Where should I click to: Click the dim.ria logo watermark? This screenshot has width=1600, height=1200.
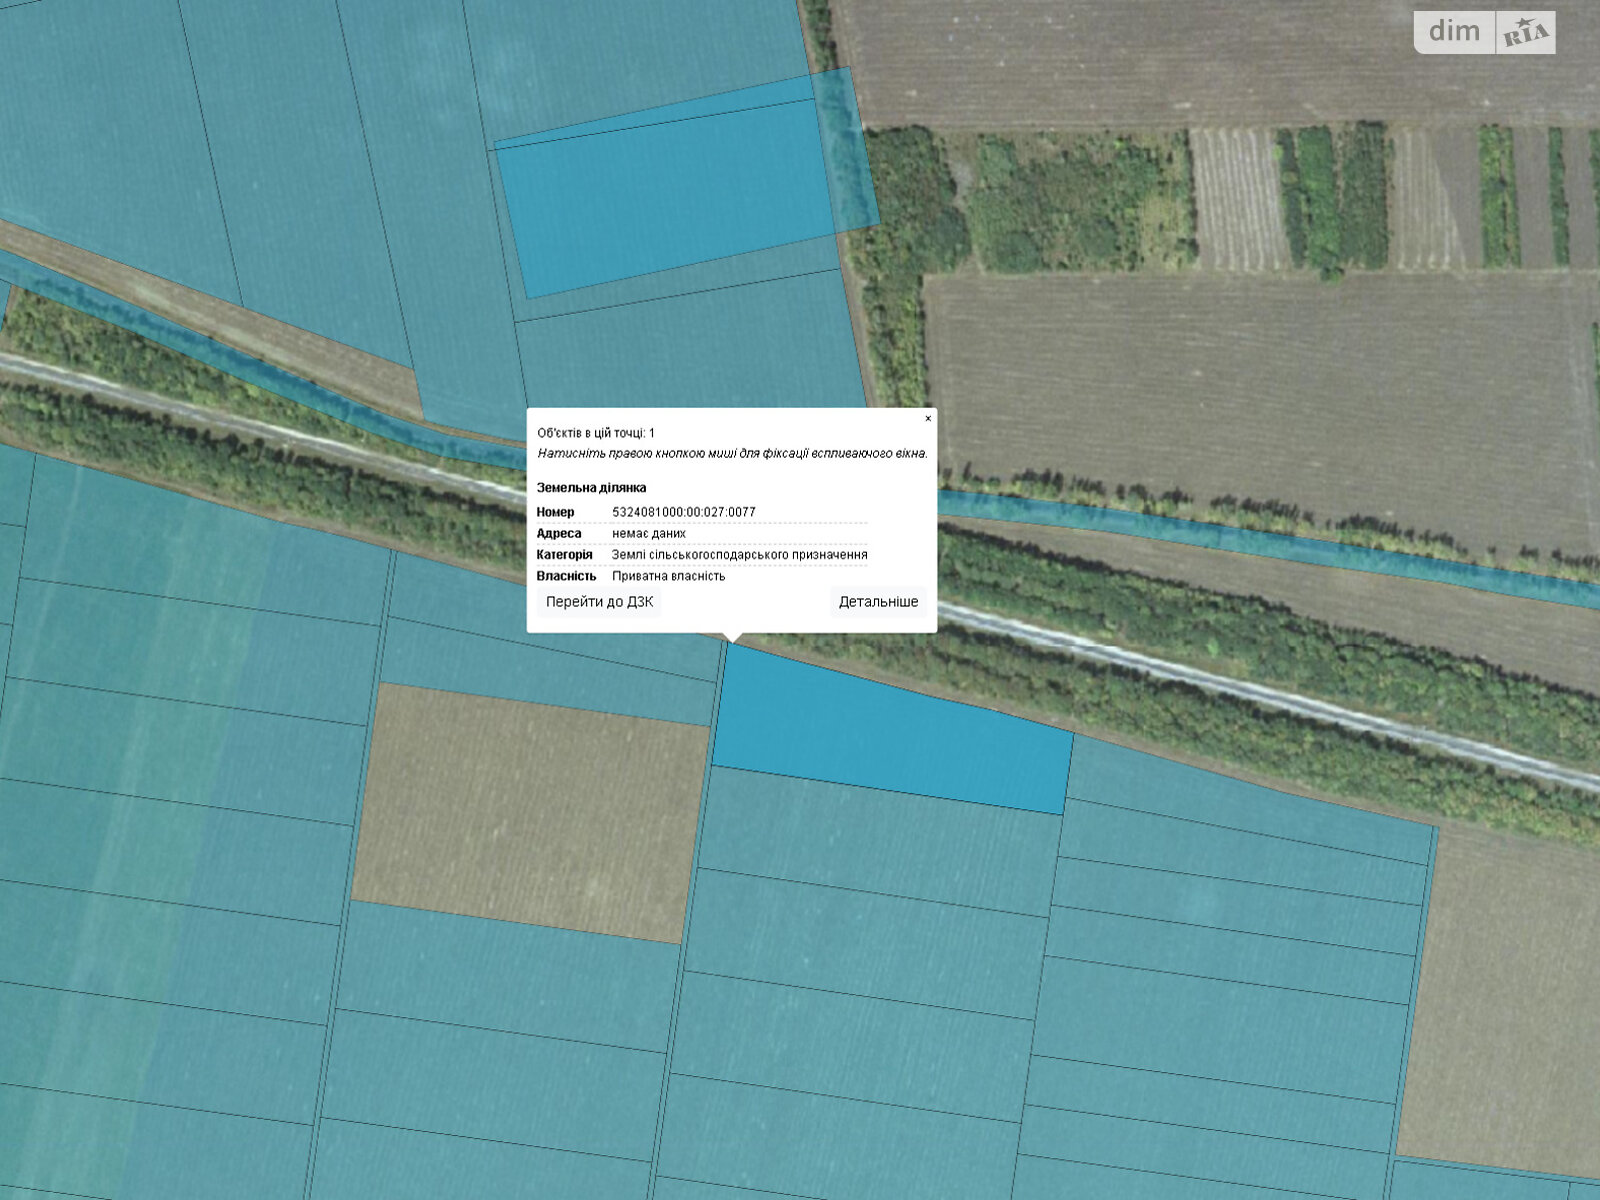point(1484,32)
